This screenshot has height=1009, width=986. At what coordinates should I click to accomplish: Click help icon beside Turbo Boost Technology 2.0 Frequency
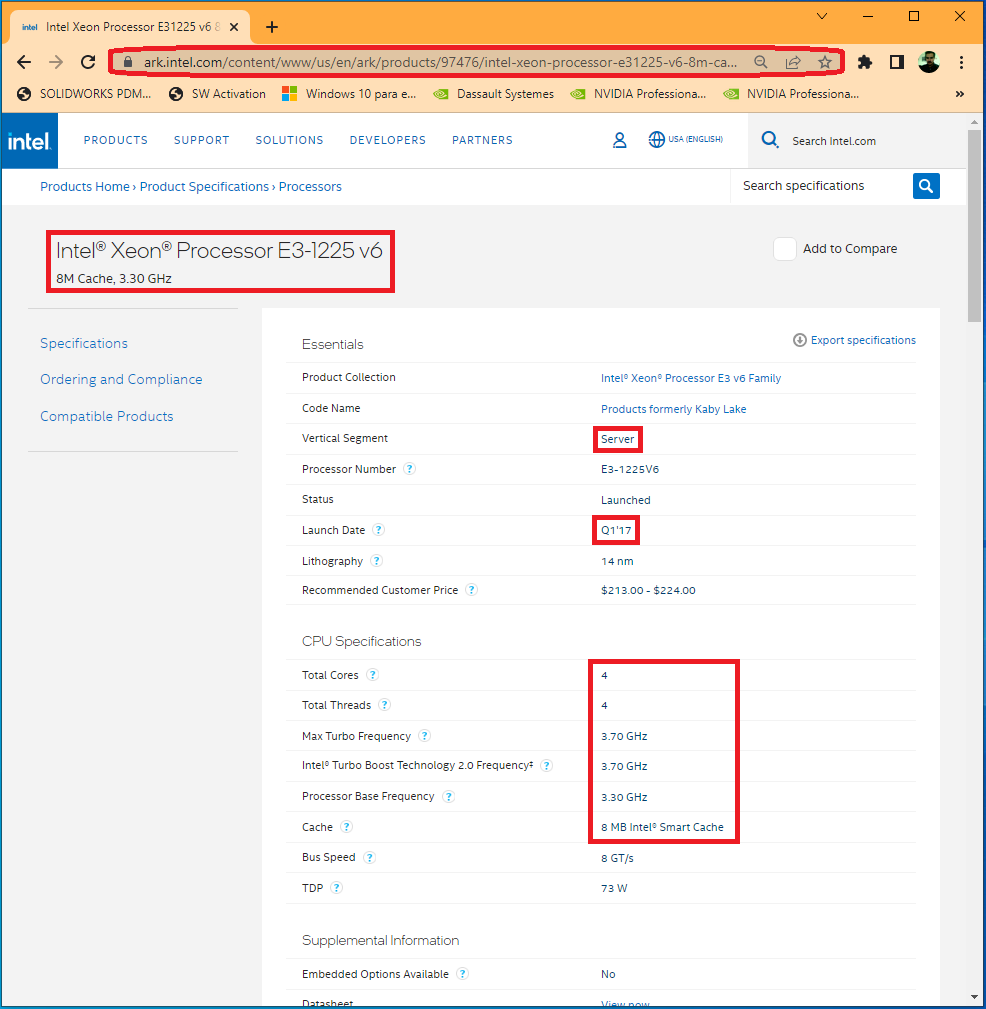coord(546,765)
